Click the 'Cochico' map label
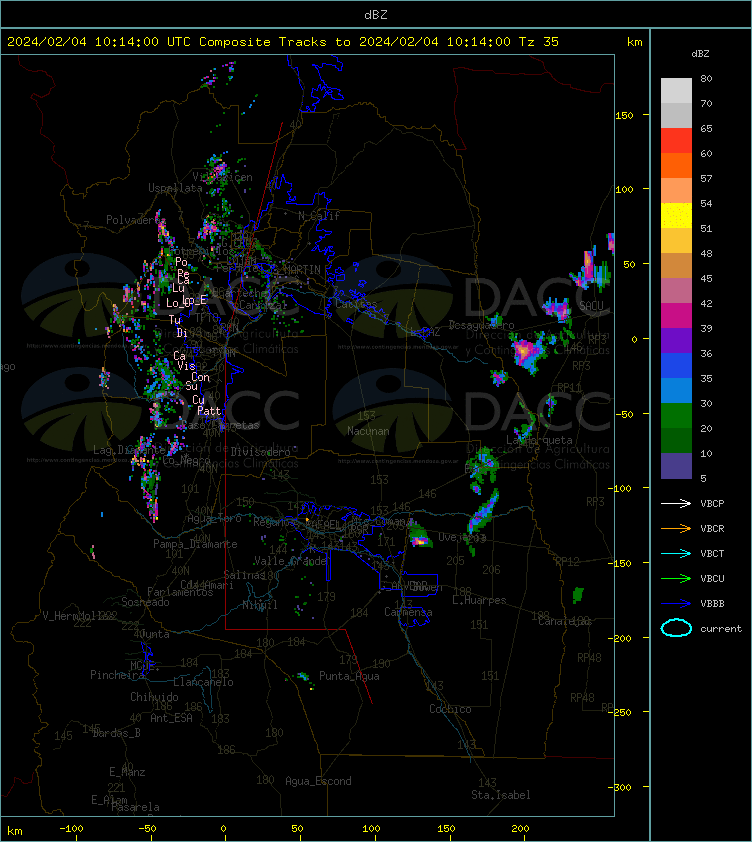The image size is (752, 842). pyautogui.click(x=450, y=709)
